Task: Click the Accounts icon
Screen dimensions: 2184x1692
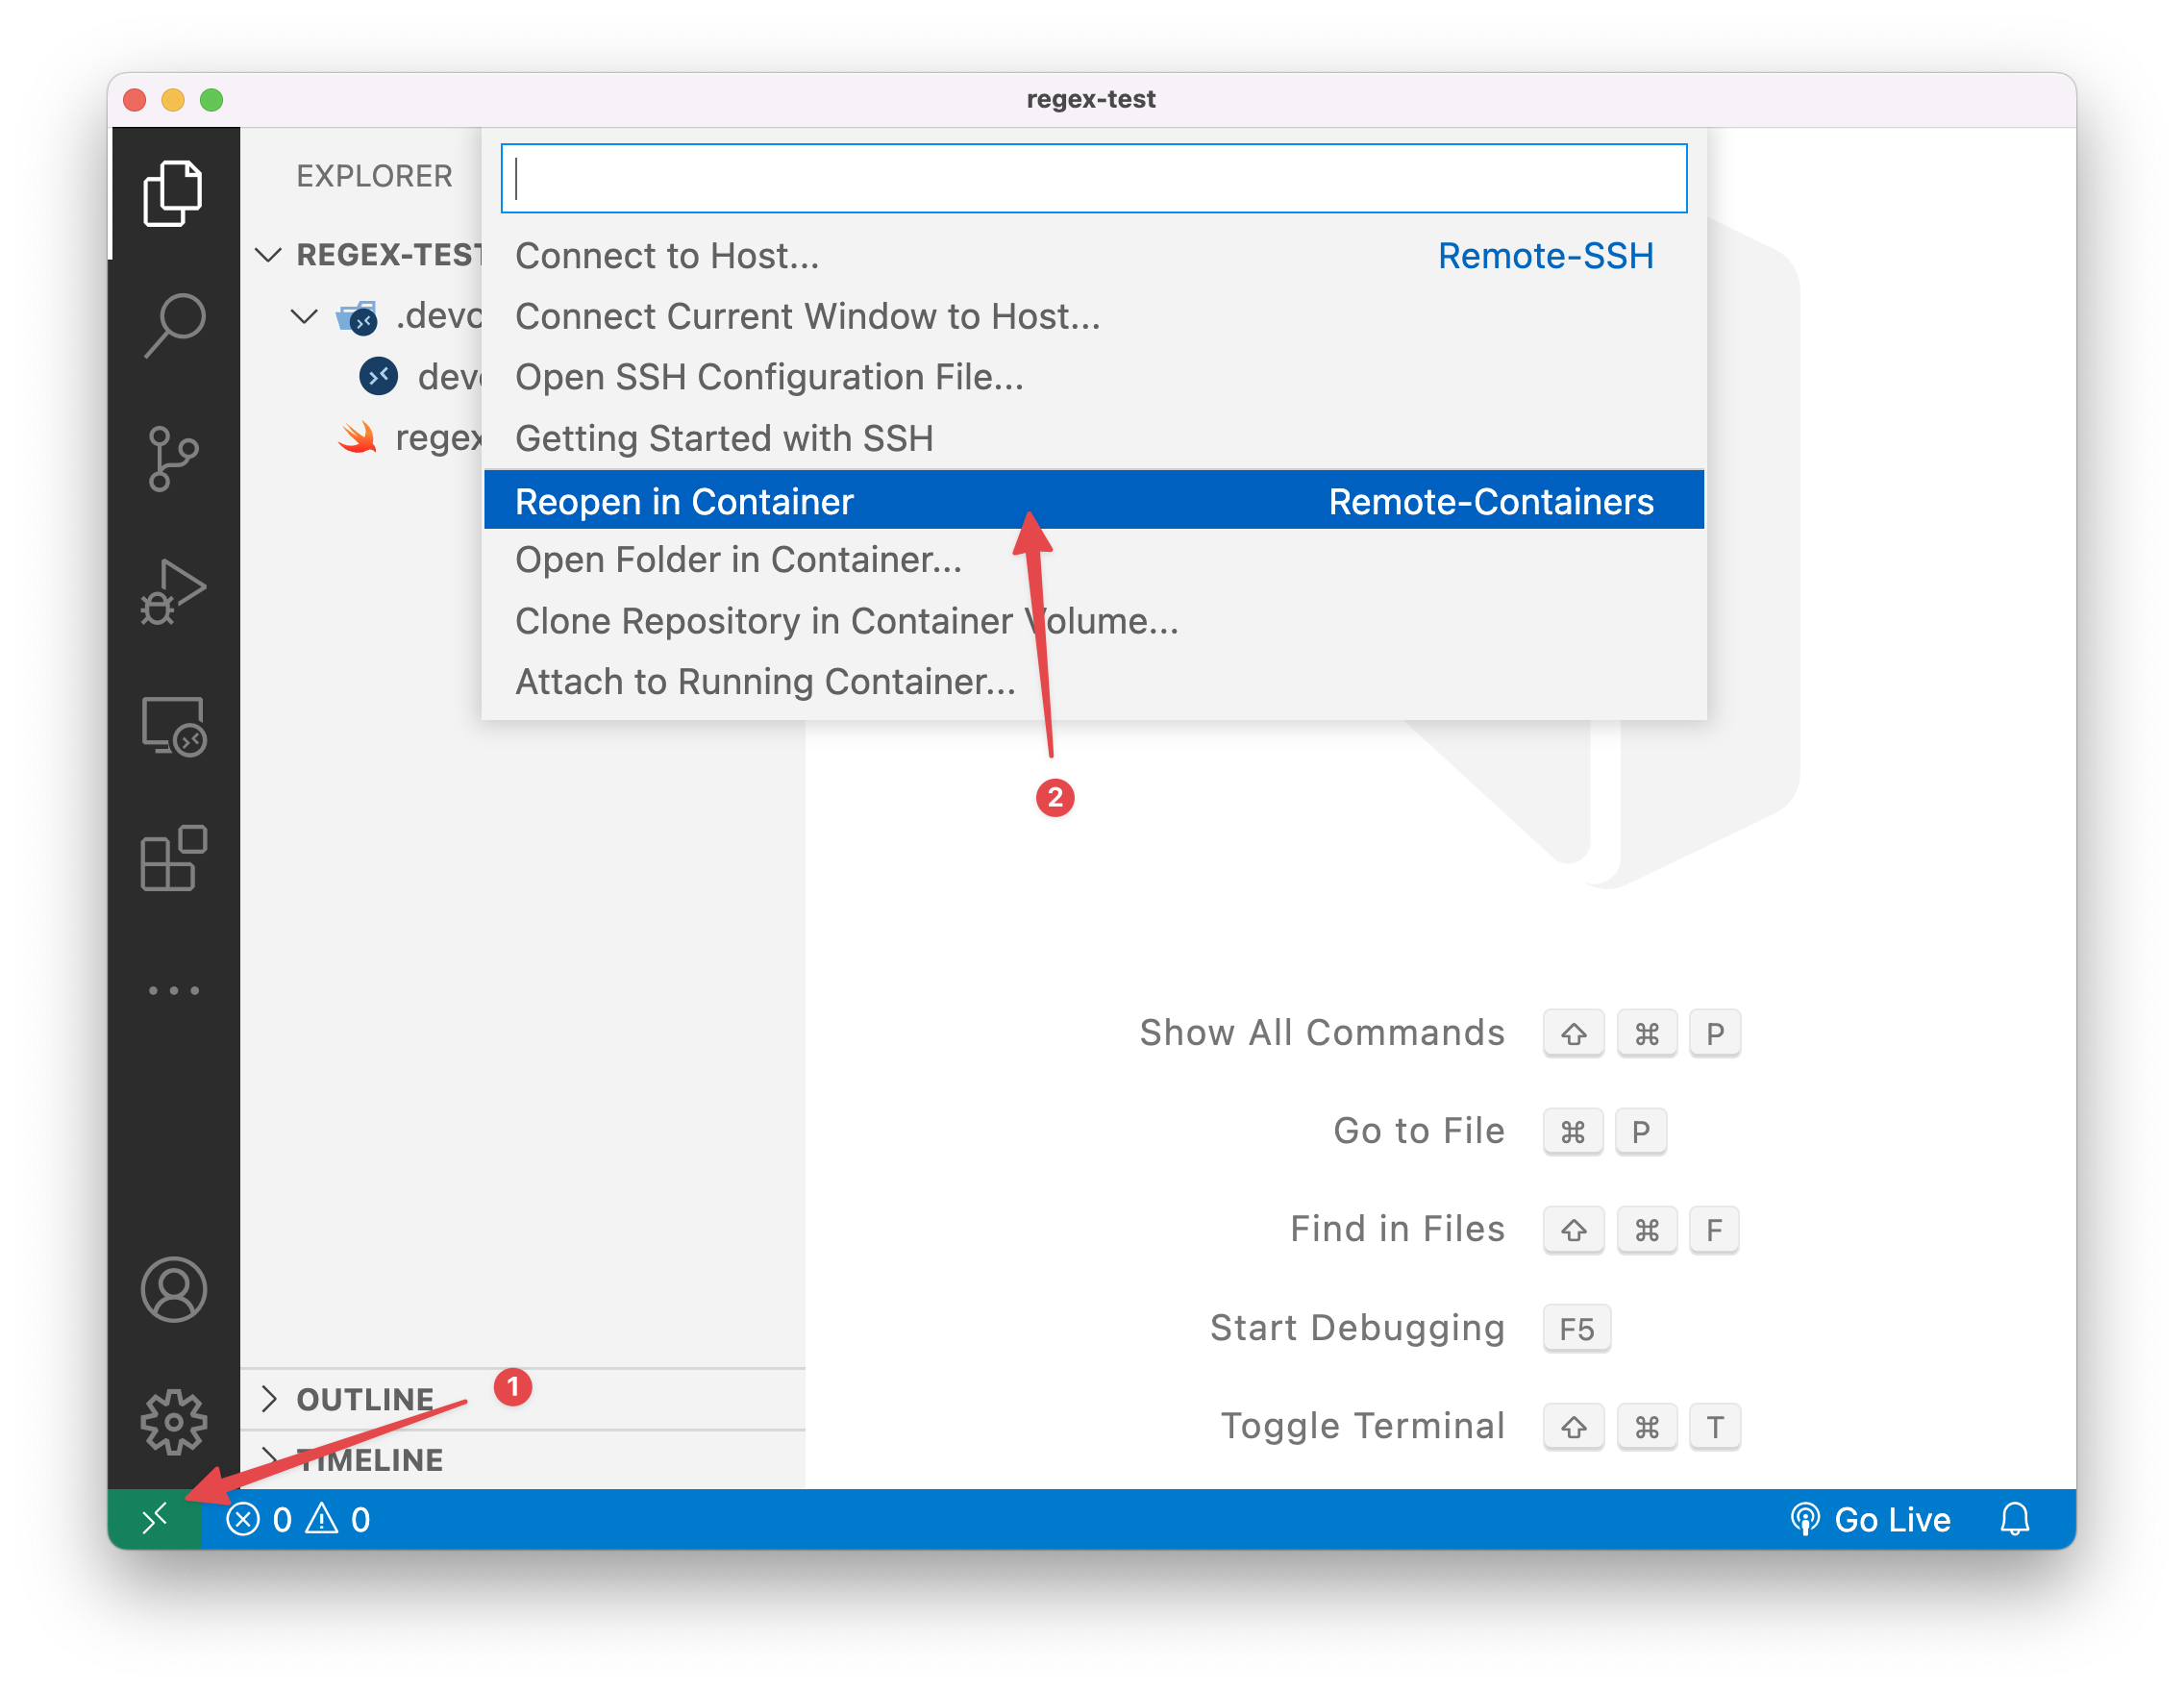Action: tap(173, 1289)
